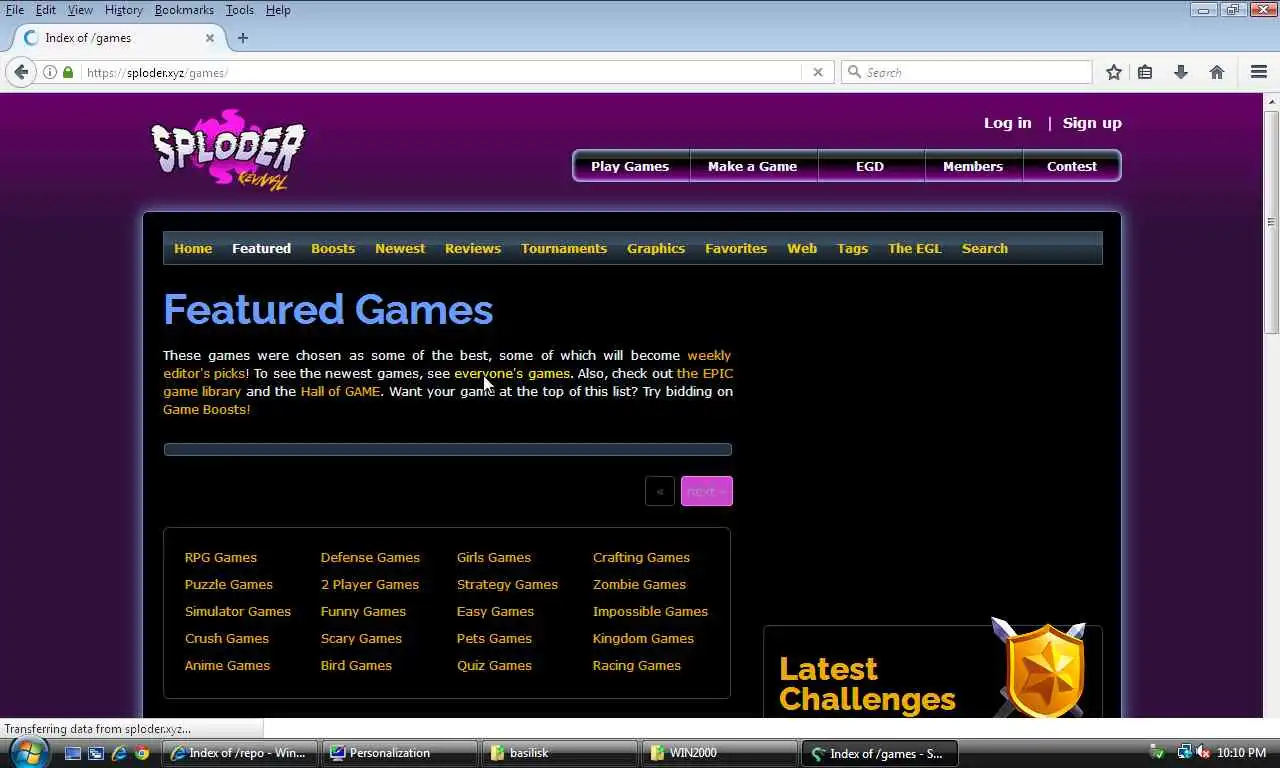The height and width of the screenshot is (768, 1280).
Task: Click the everyone's games link
Action: click(x=512, y=373)
